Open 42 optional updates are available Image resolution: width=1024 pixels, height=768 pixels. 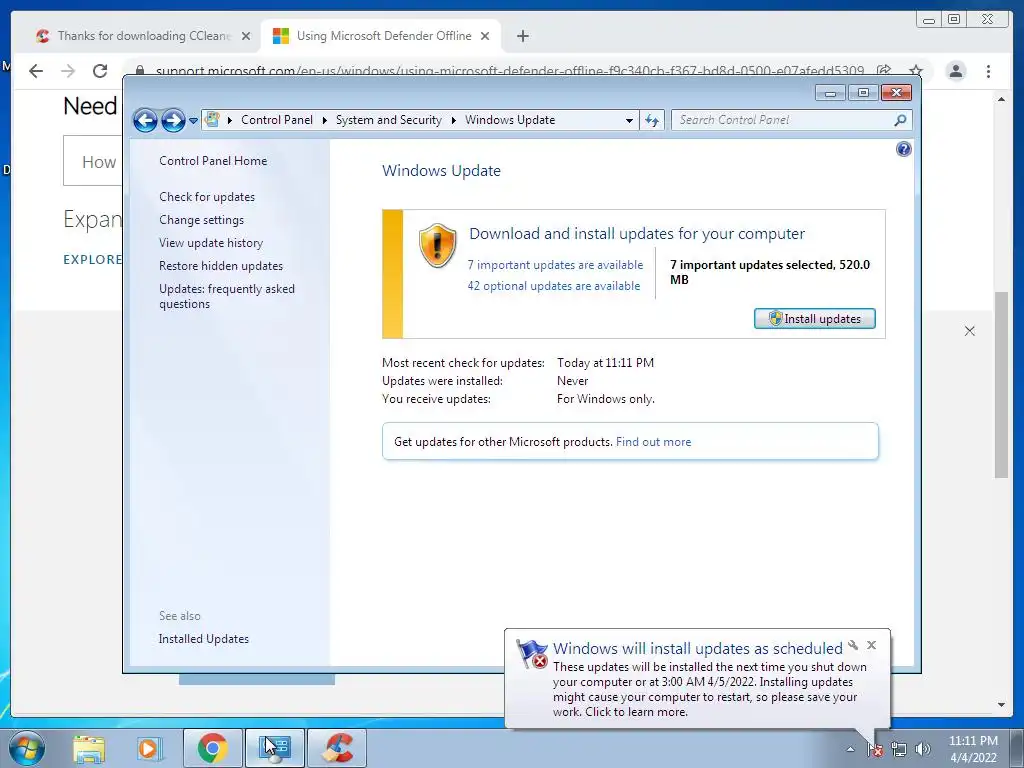554,285
